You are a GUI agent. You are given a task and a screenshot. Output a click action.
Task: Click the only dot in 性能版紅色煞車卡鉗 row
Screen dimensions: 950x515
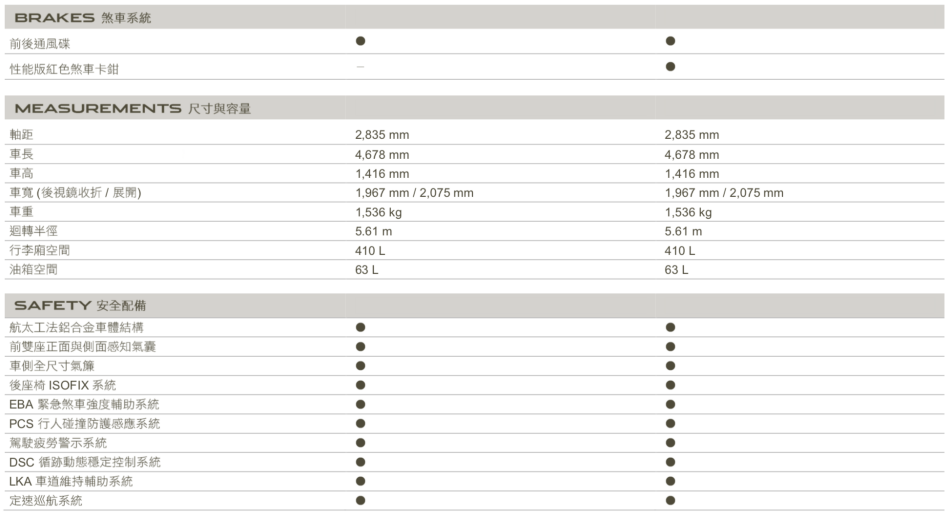tap(670, 67)
